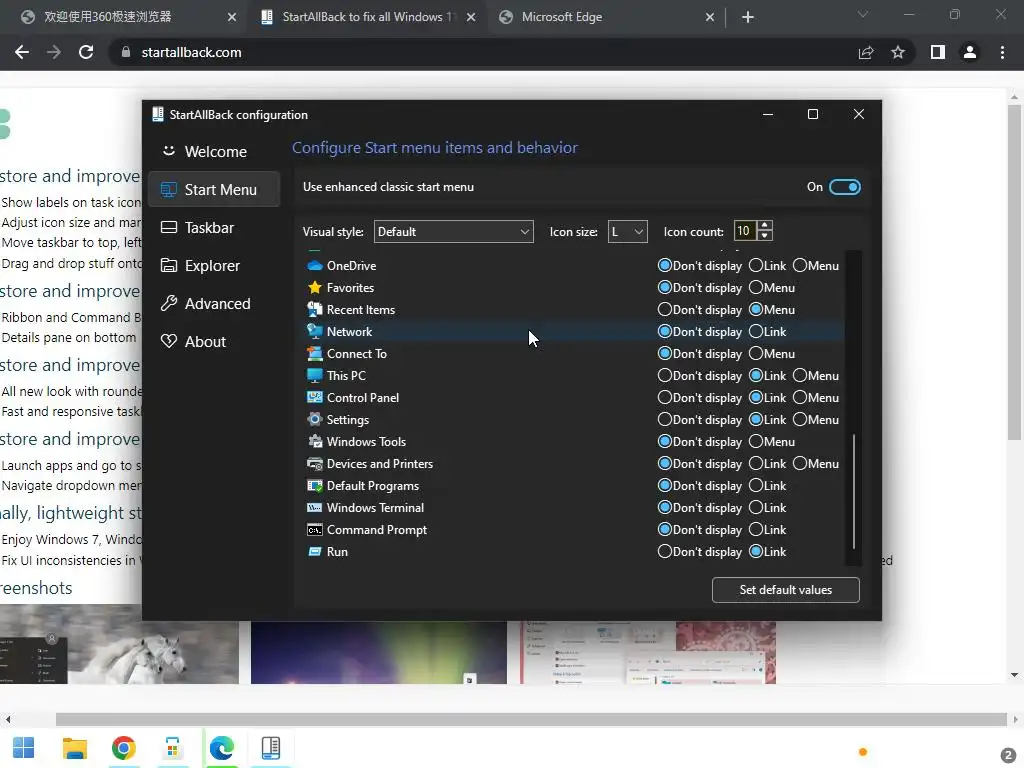Close the StartAllBack browser tab
1024x768 pixels.
point(471,18)
